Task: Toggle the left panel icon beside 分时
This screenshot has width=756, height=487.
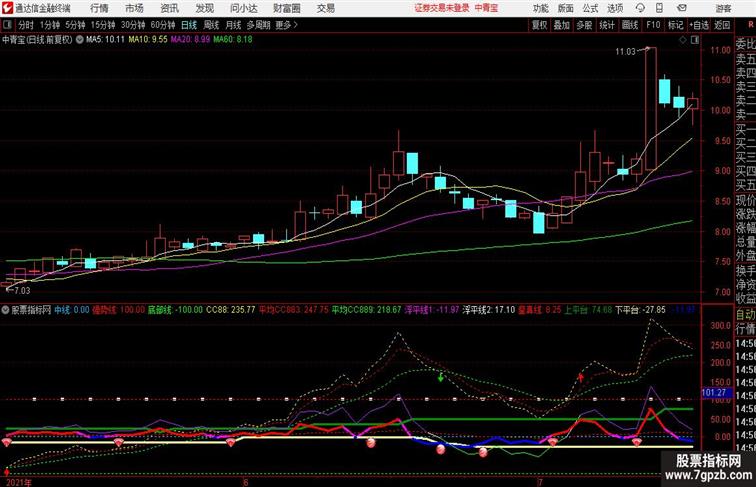Action: tap(7, 25)
